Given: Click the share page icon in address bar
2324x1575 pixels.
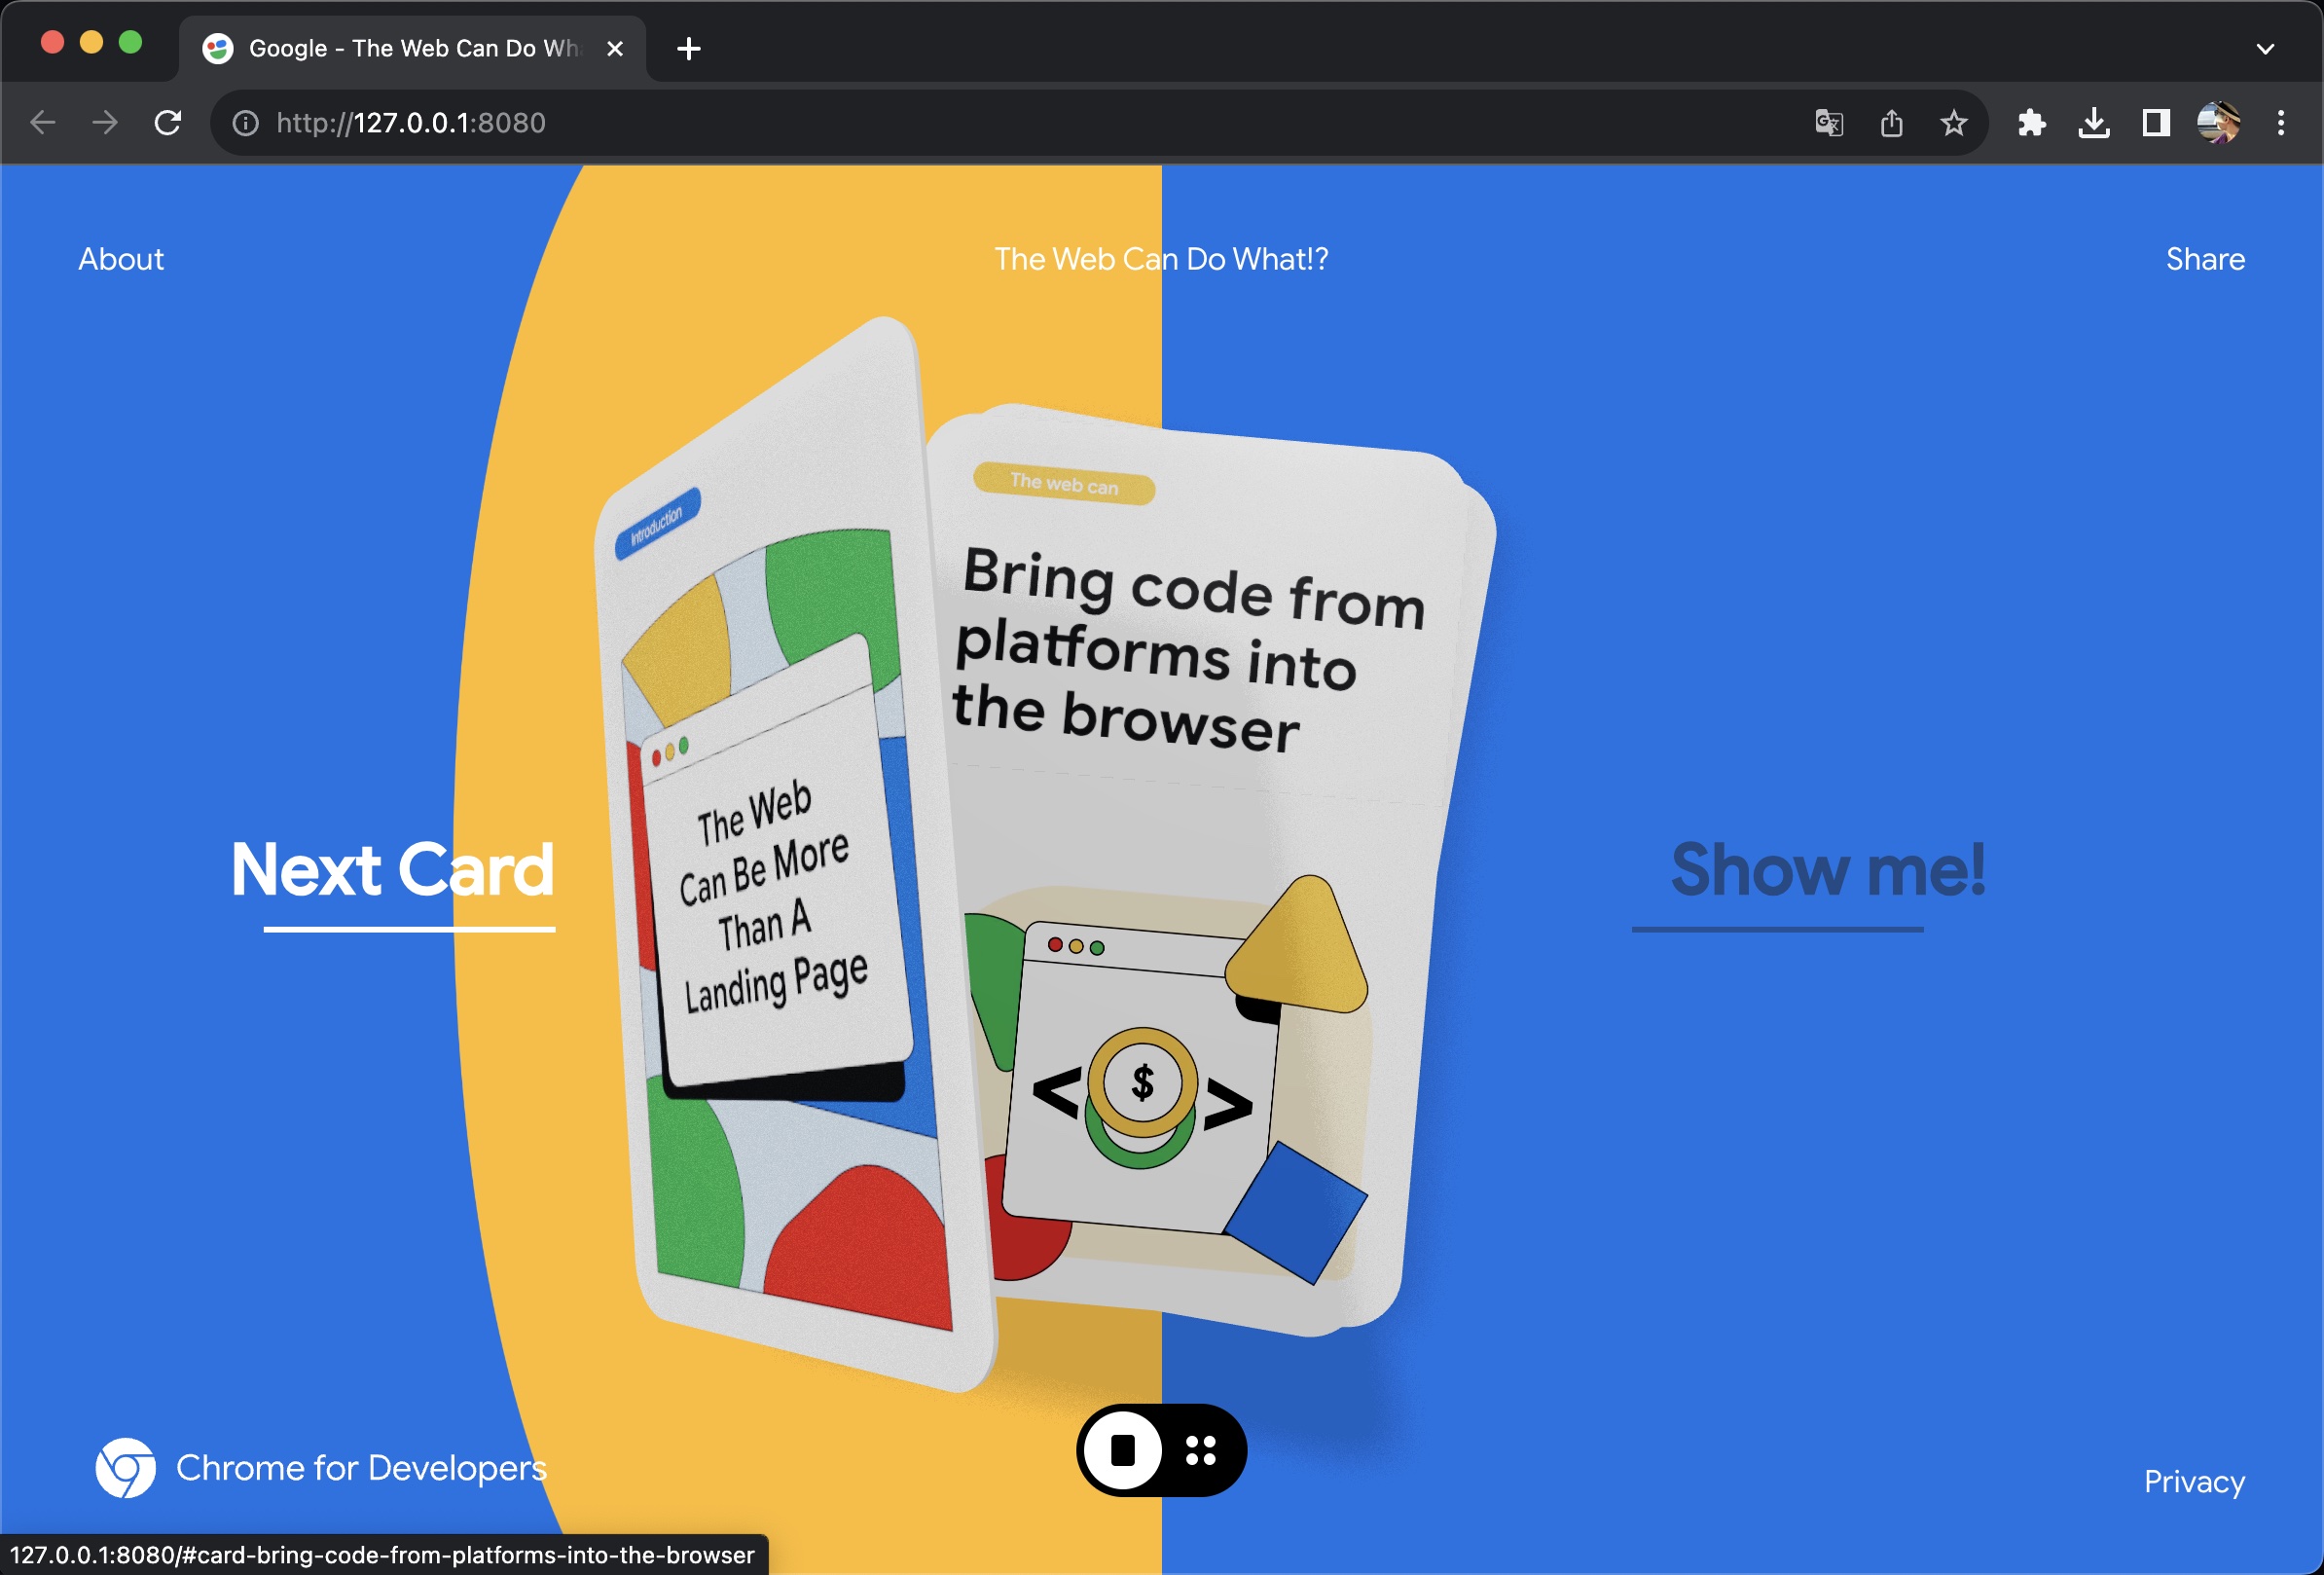Looking at the screenshot, I should coord(1891,123).
